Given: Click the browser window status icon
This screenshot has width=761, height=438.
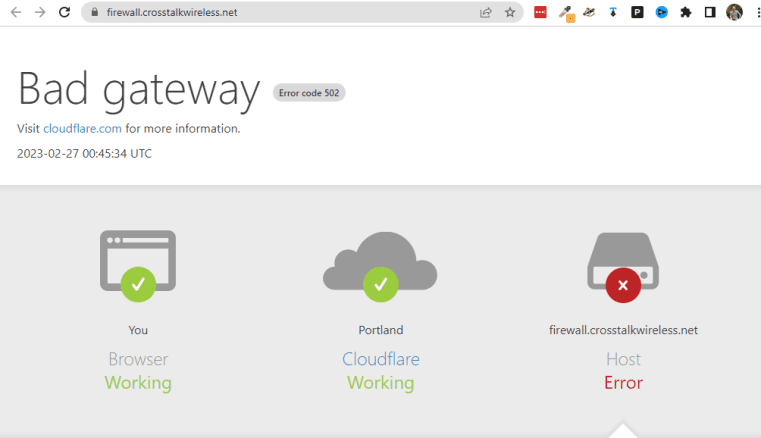Looking at the screenshot, I should 138,266.
